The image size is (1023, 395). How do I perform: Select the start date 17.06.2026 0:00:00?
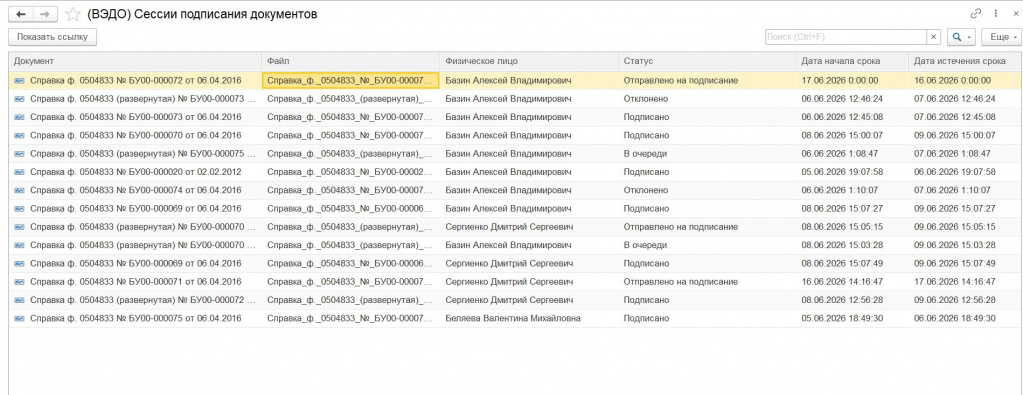(852, 81)
